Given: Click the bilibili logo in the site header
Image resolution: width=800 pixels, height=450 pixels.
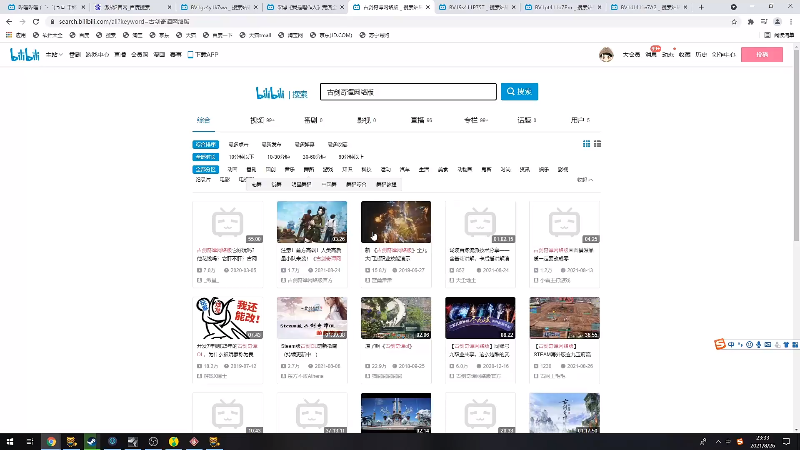Looking at the screenshot, I should (24, 55).
